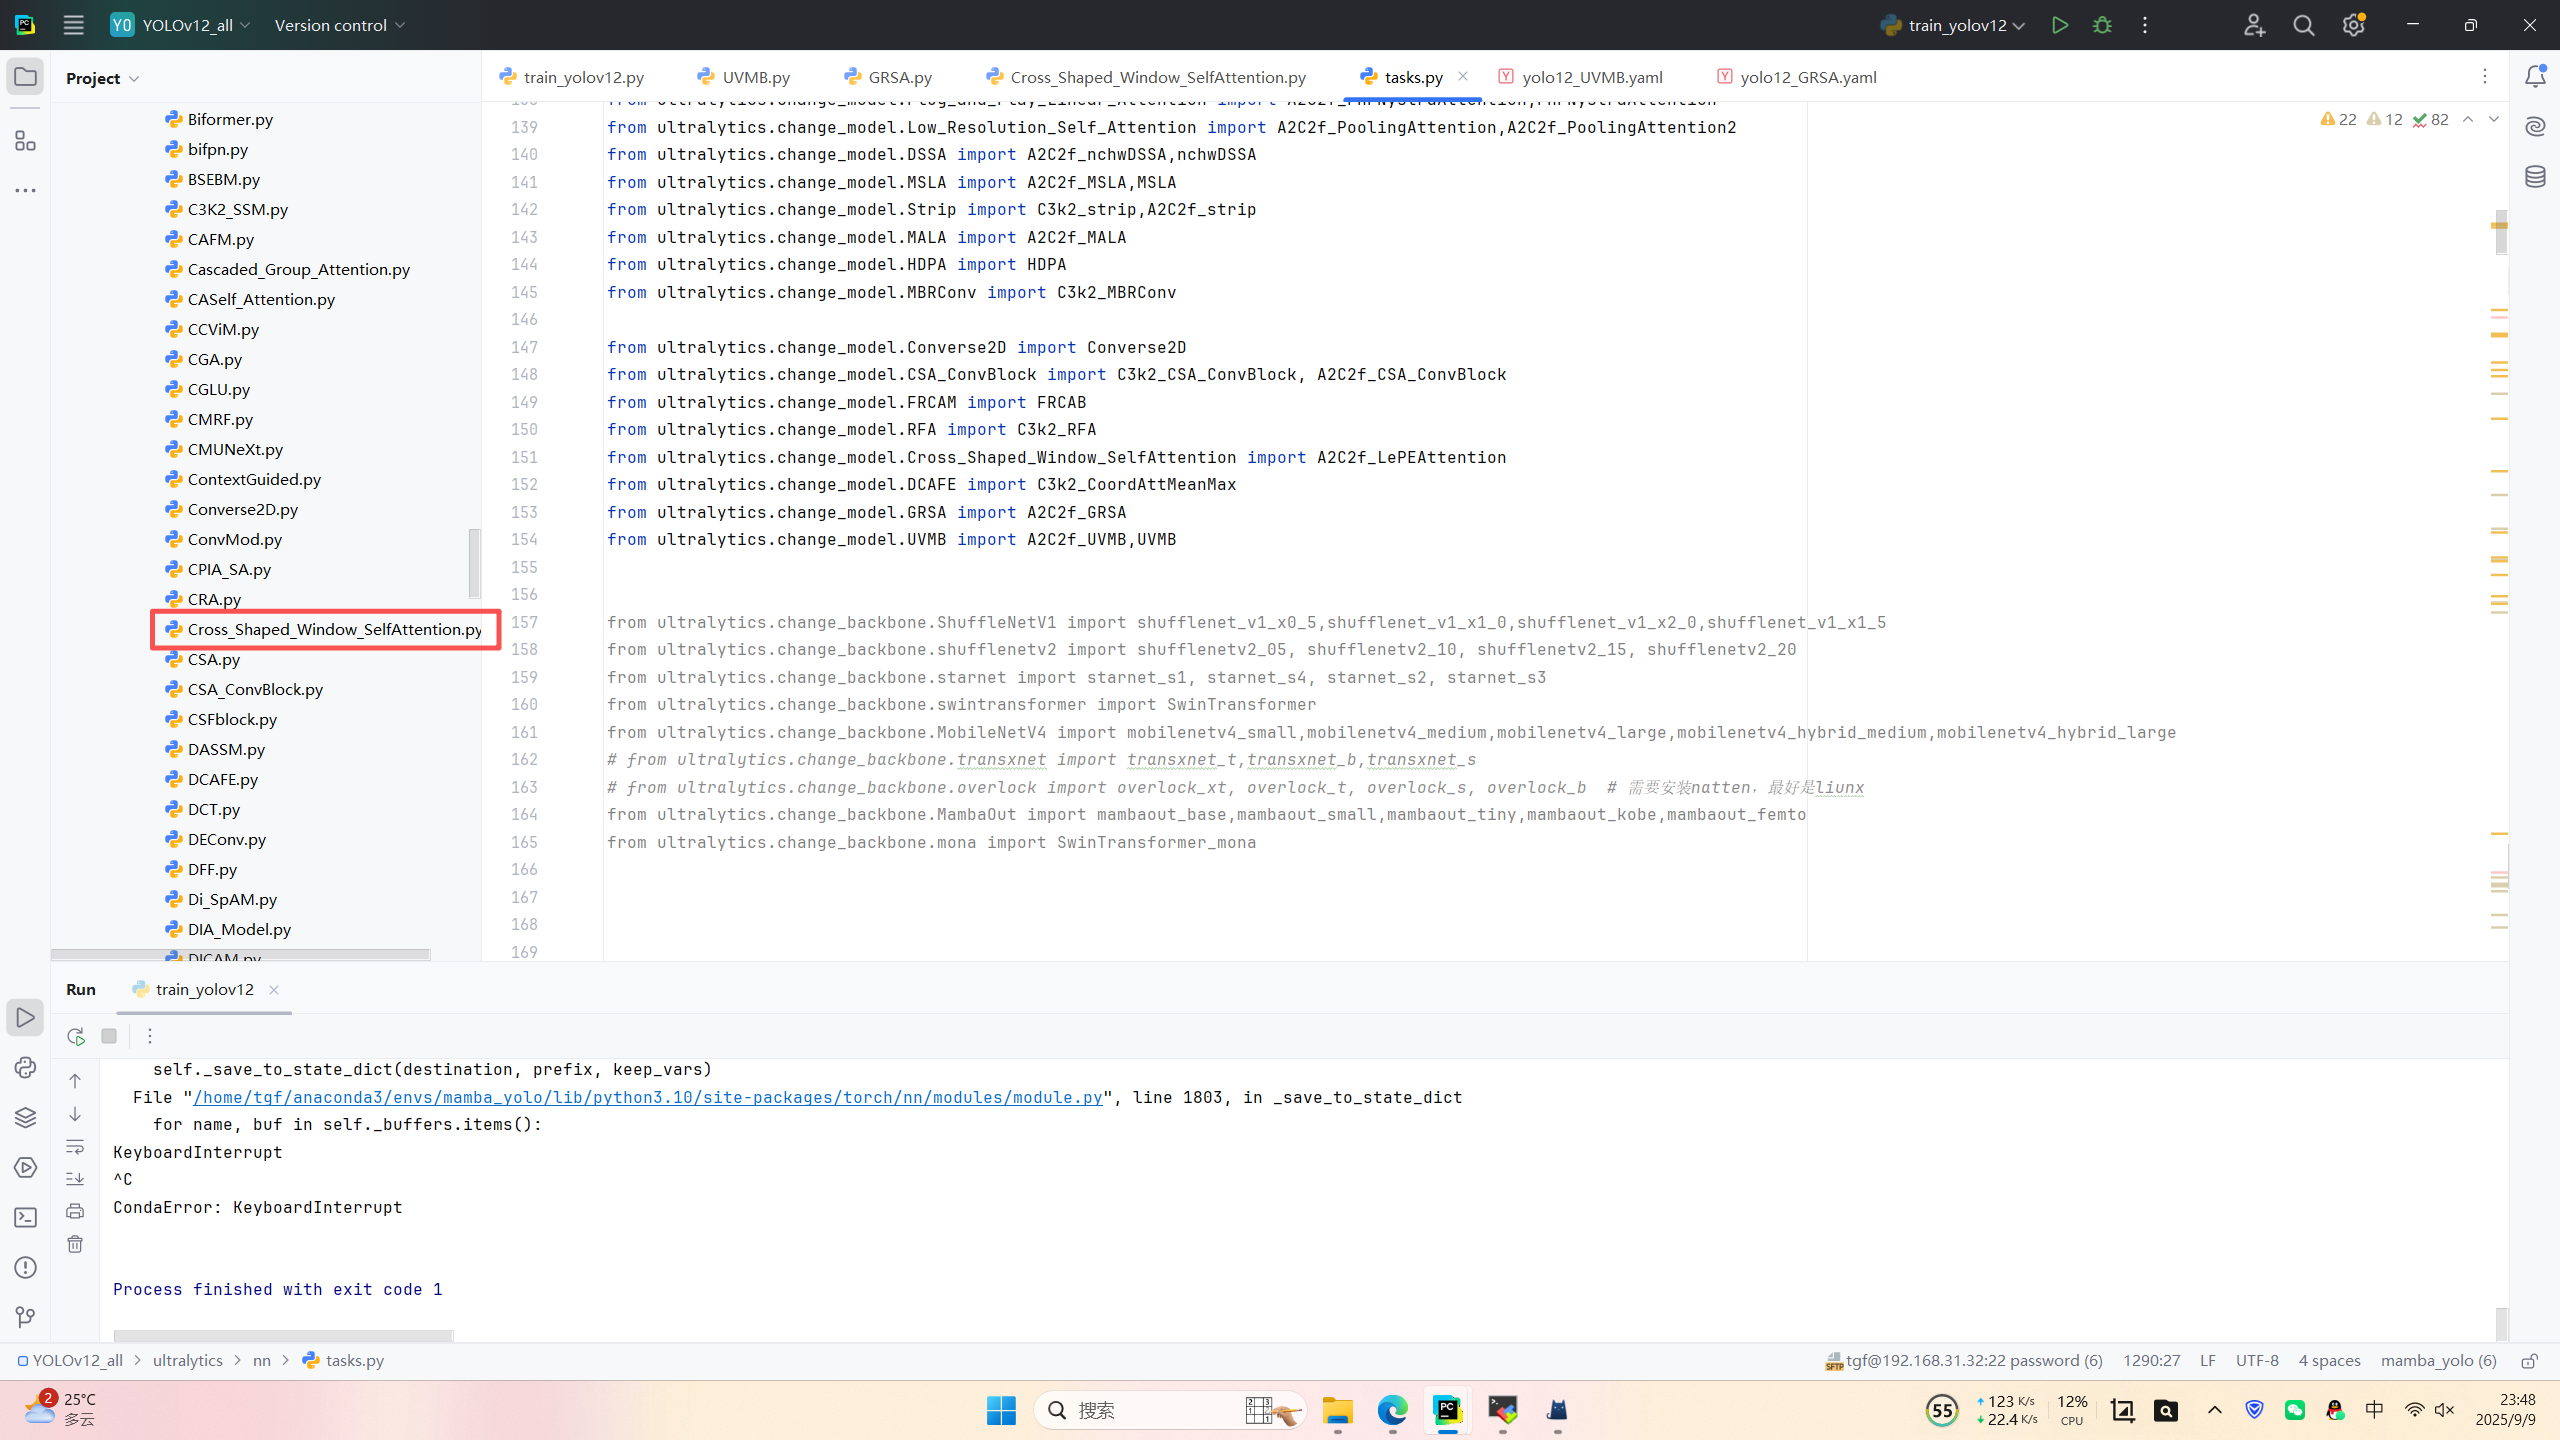This screenshot has width=2560, height=1440.
Task: Click the mamba_yolo interpreter in status bar
Action: 2438,1360
